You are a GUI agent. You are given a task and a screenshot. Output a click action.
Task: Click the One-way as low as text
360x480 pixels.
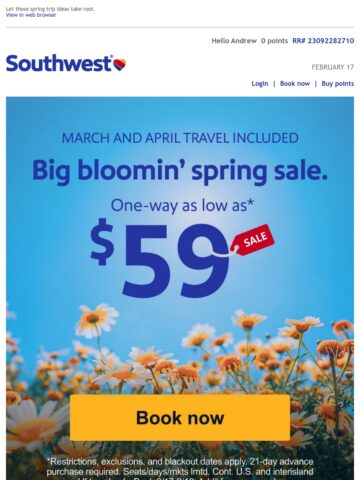182,205
